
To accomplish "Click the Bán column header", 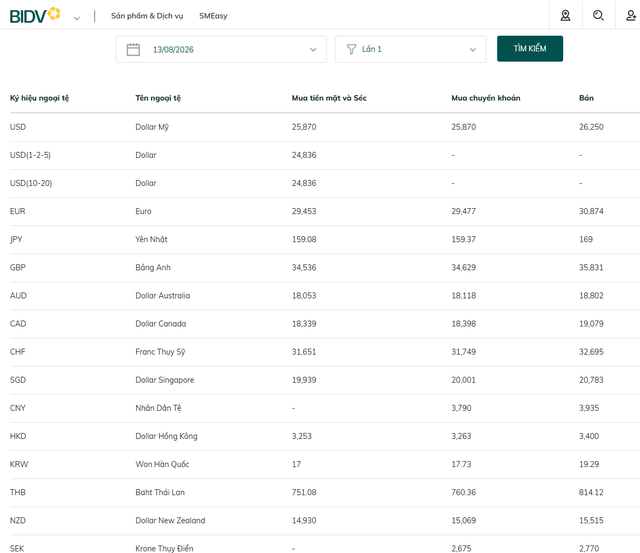I will [586, 98].
